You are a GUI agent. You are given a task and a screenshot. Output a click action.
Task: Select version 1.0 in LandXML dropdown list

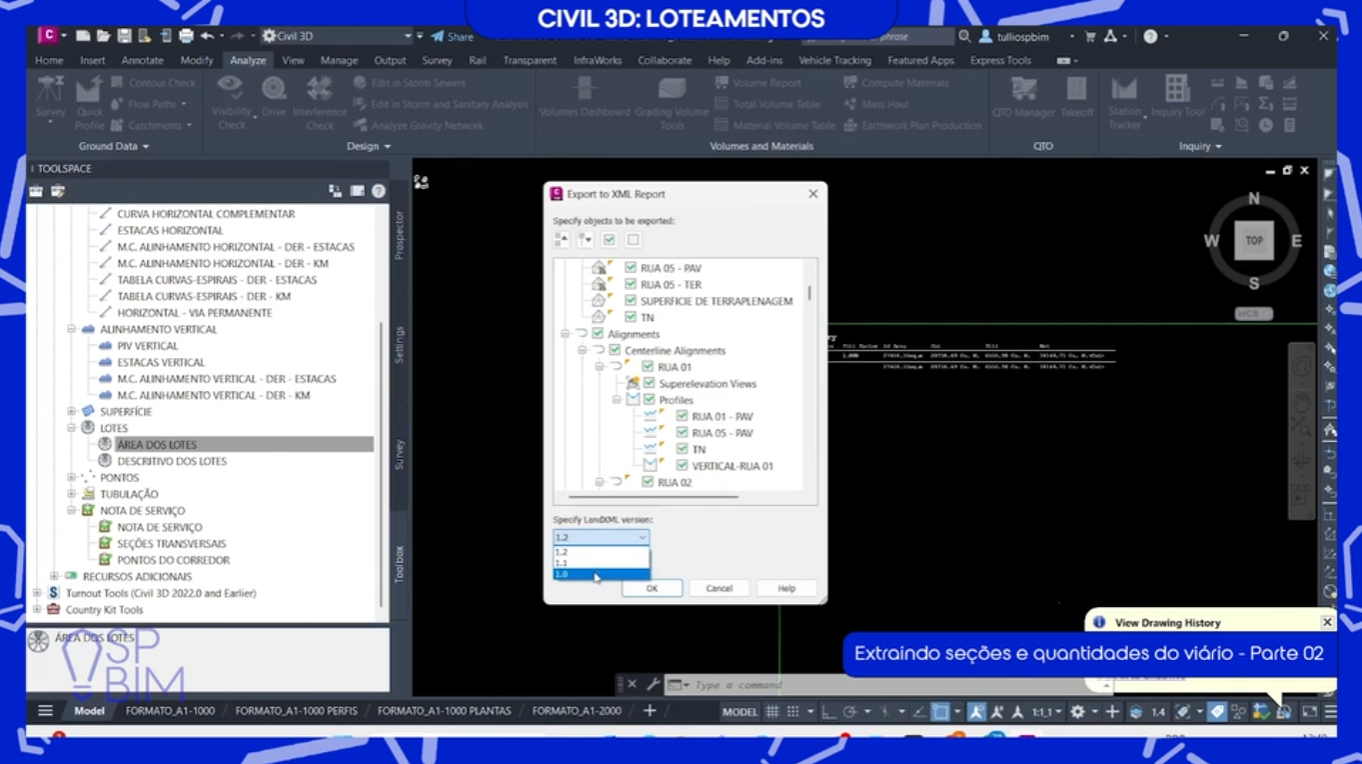[600, 574]
